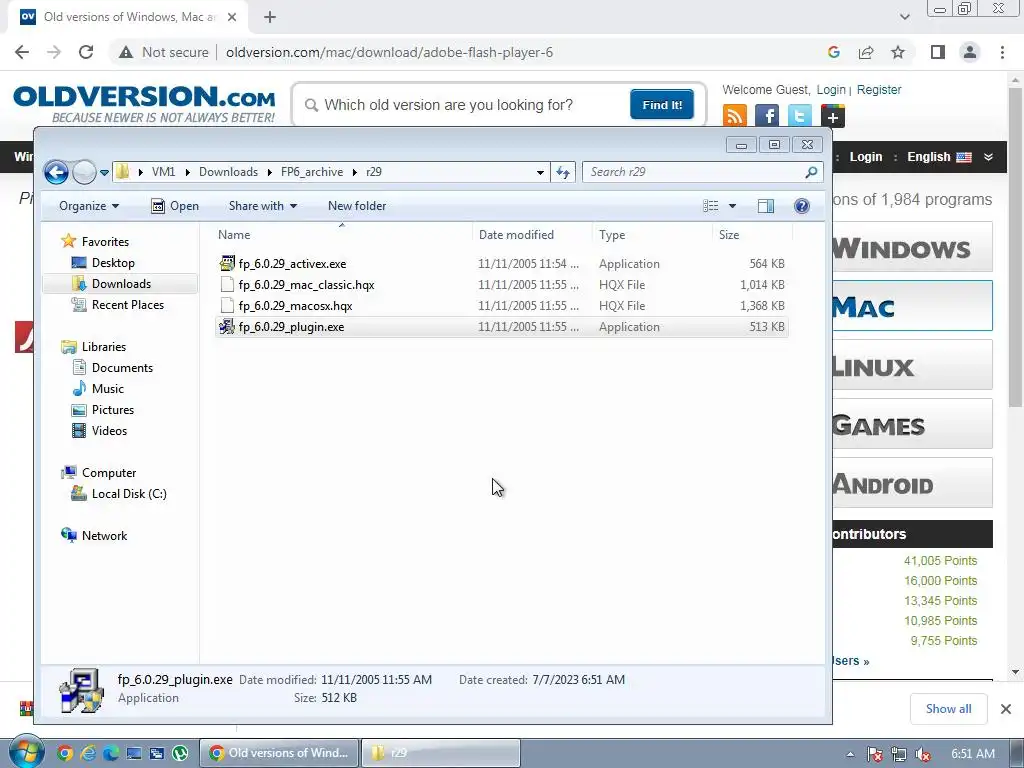Click VM1 in address breadcrumb
This screenshot has width=1024, height=768.
click(x=163, y=172)
